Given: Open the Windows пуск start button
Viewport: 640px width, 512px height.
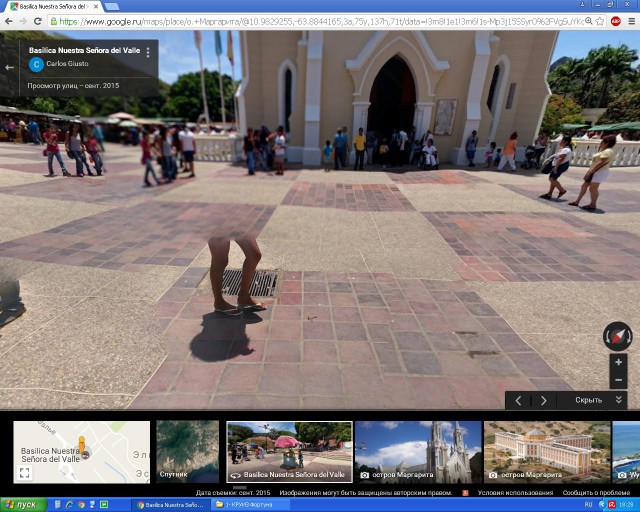Looking at the screenshot, I should point(23,505).
